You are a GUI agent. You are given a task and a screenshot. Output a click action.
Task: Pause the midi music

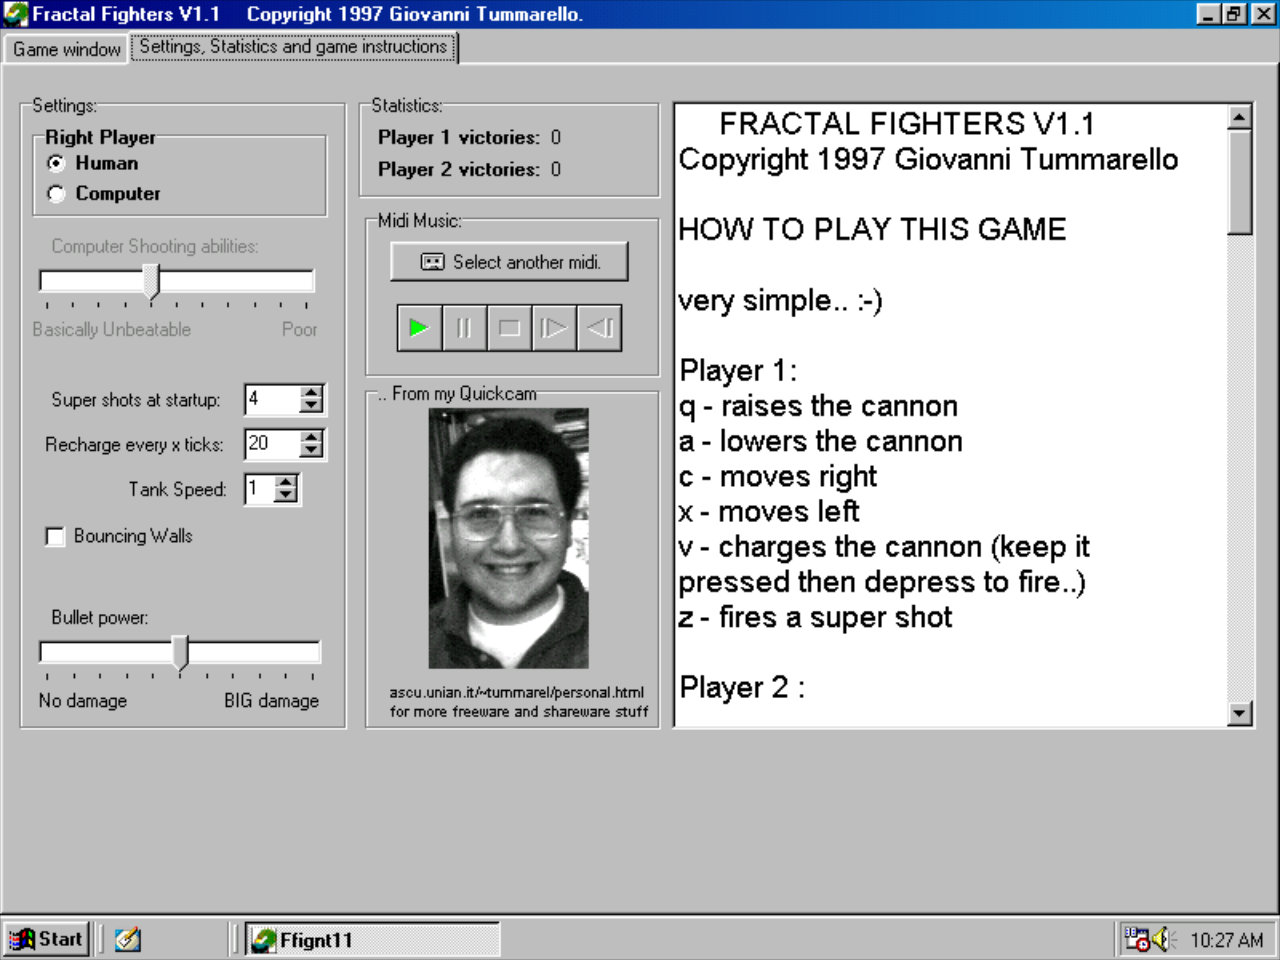[464, 328]
